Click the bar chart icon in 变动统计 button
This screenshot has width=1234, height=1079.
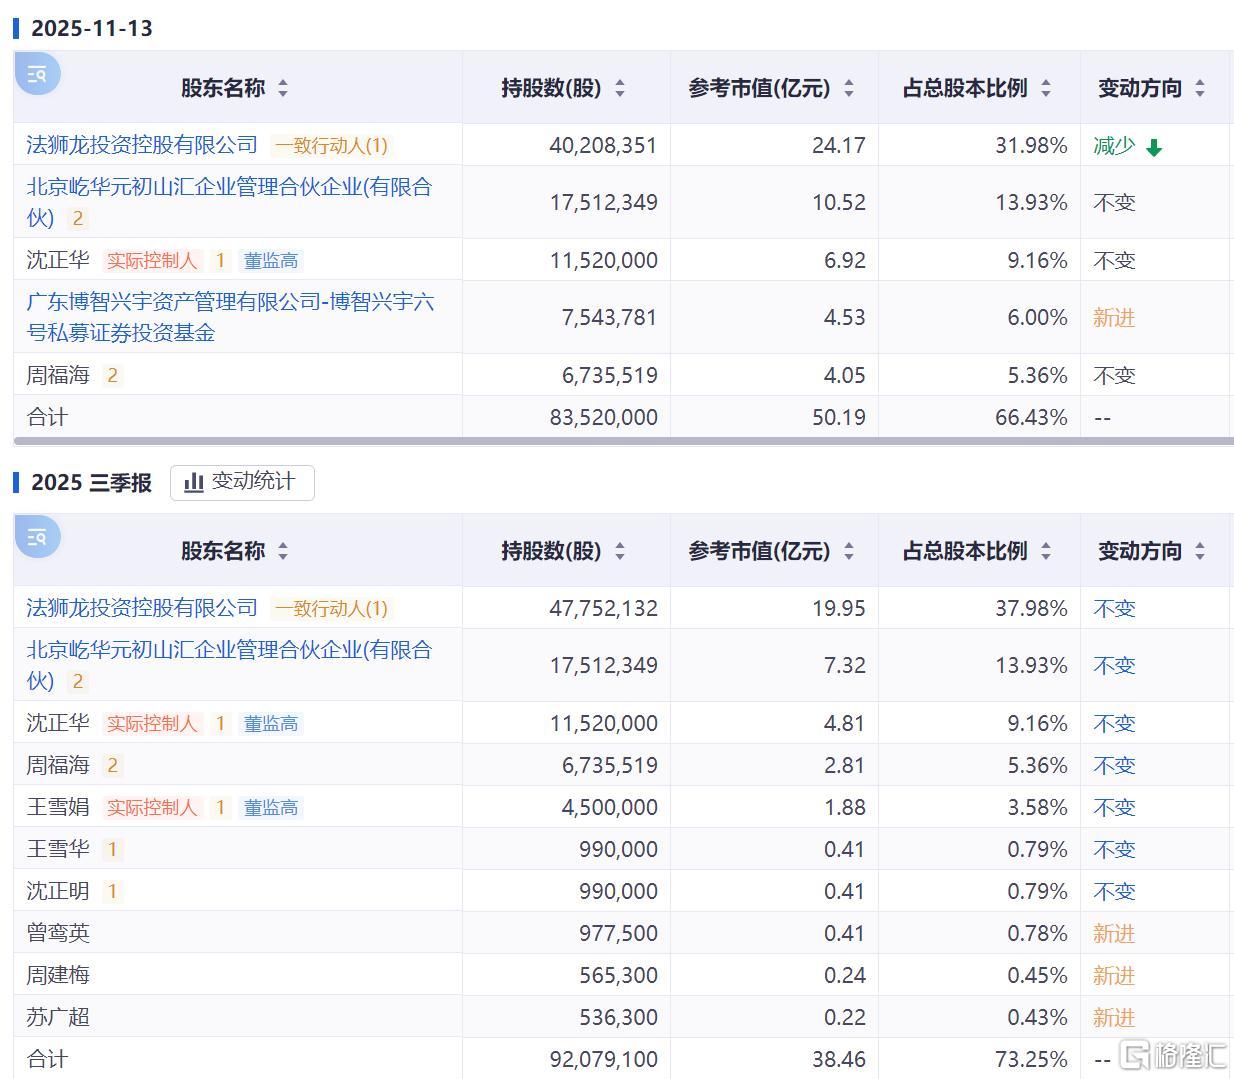[x=194, y=482]
